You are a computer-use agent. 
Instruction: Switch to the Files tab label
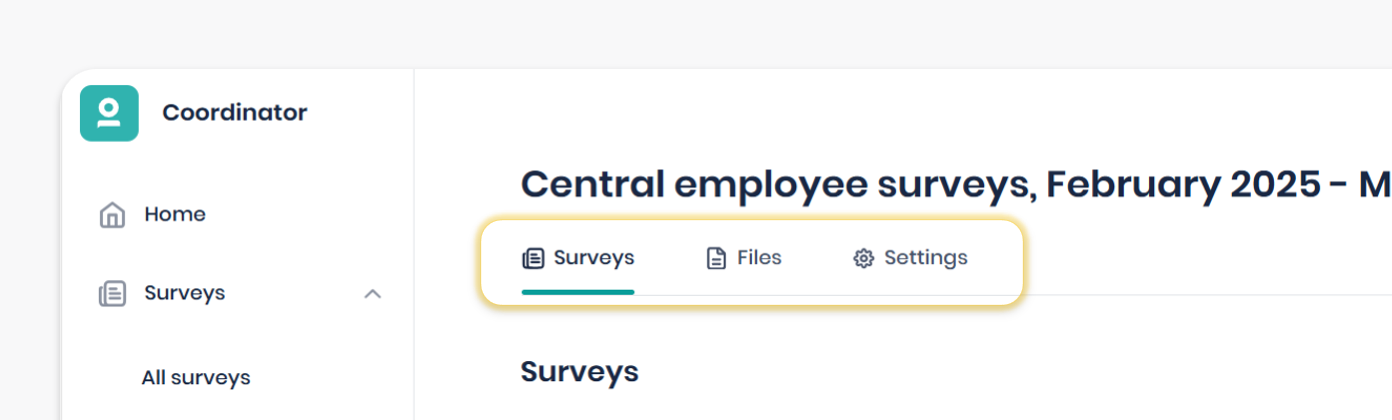tap(759, 258)
